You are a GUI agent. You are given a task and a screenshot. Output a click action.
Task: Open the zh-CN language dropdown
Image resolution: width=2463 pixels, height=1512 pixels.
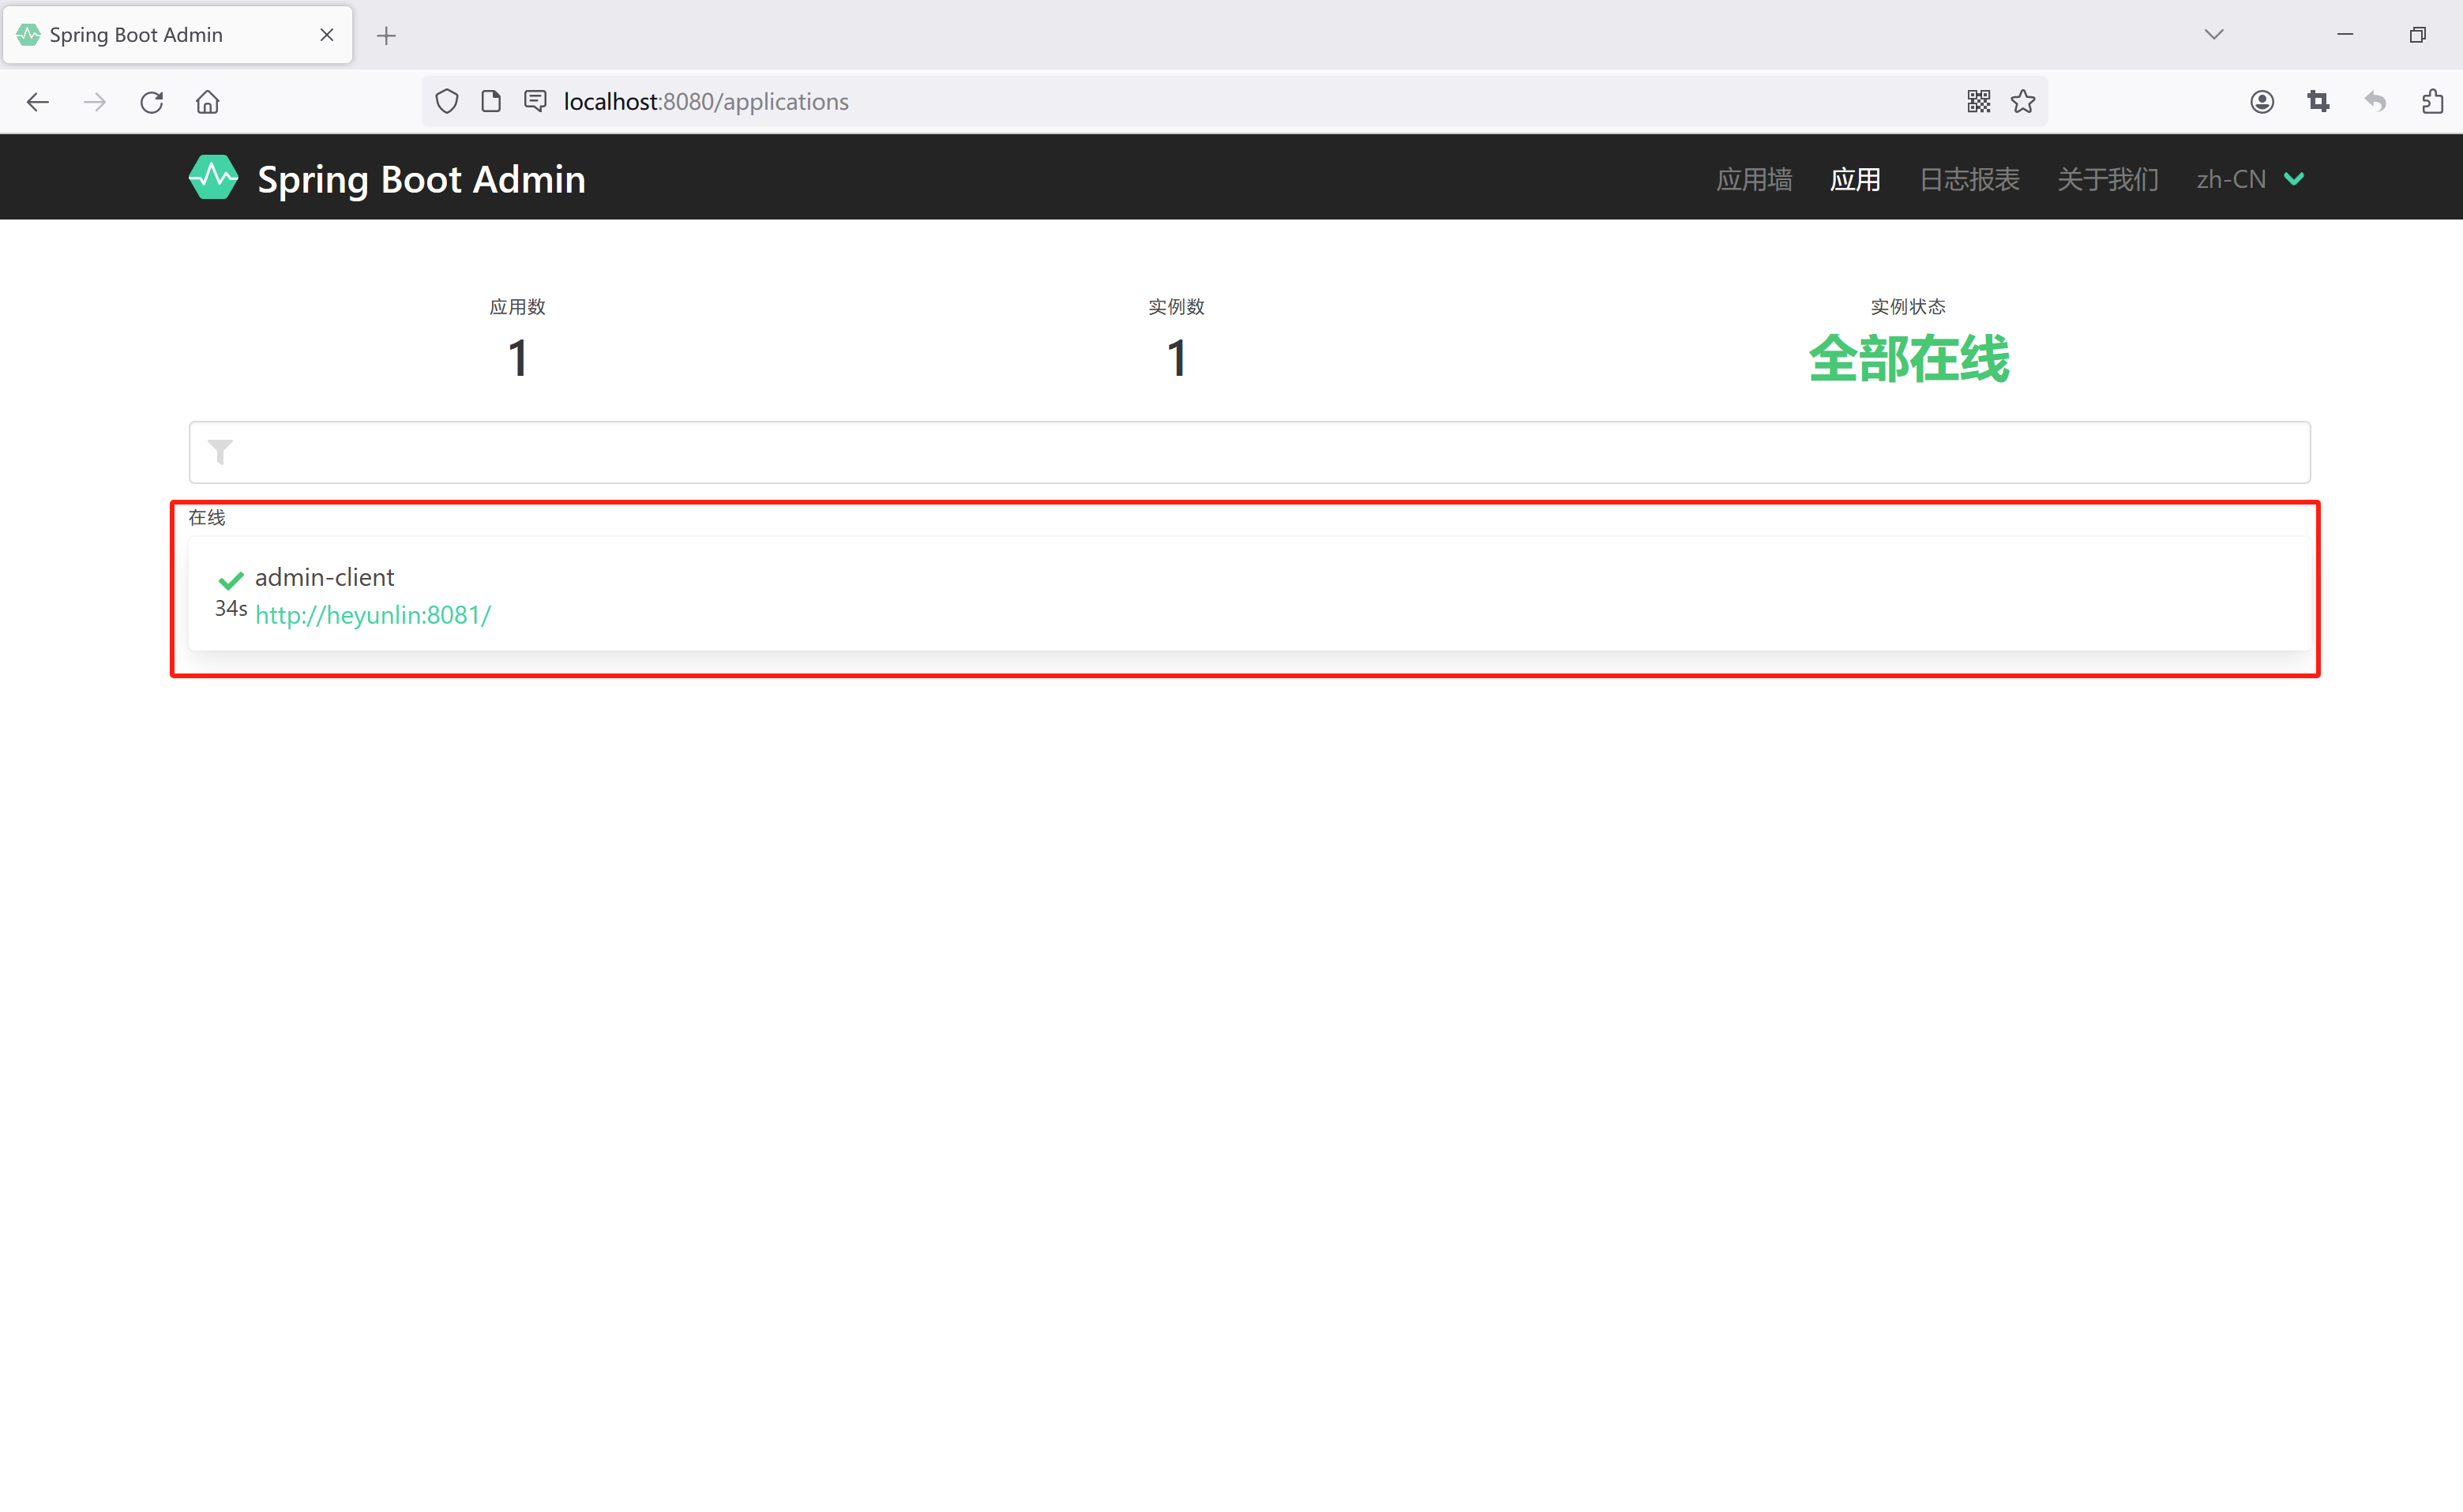tap(2249, 178)
